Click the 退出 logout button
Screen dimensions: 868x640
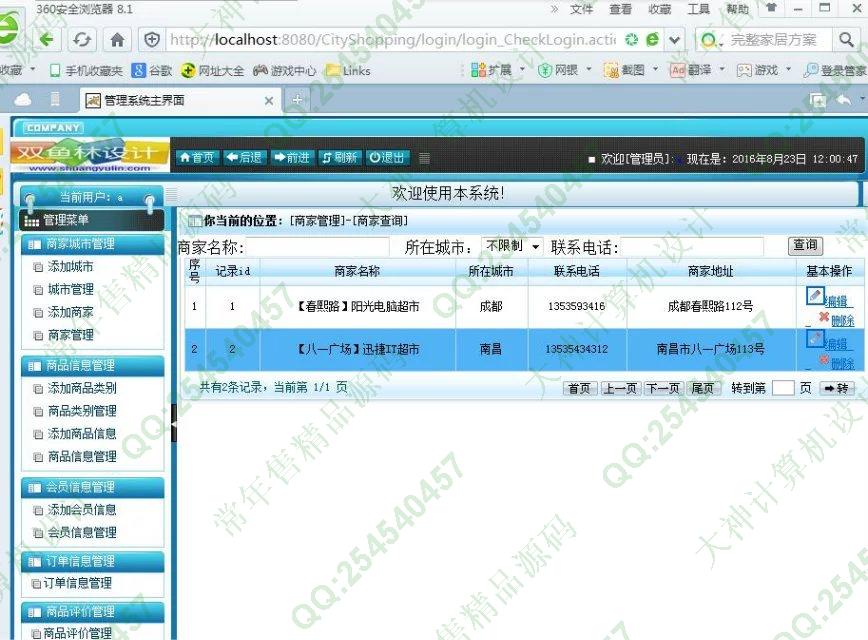pyautogui.click(x=387, y=157)
